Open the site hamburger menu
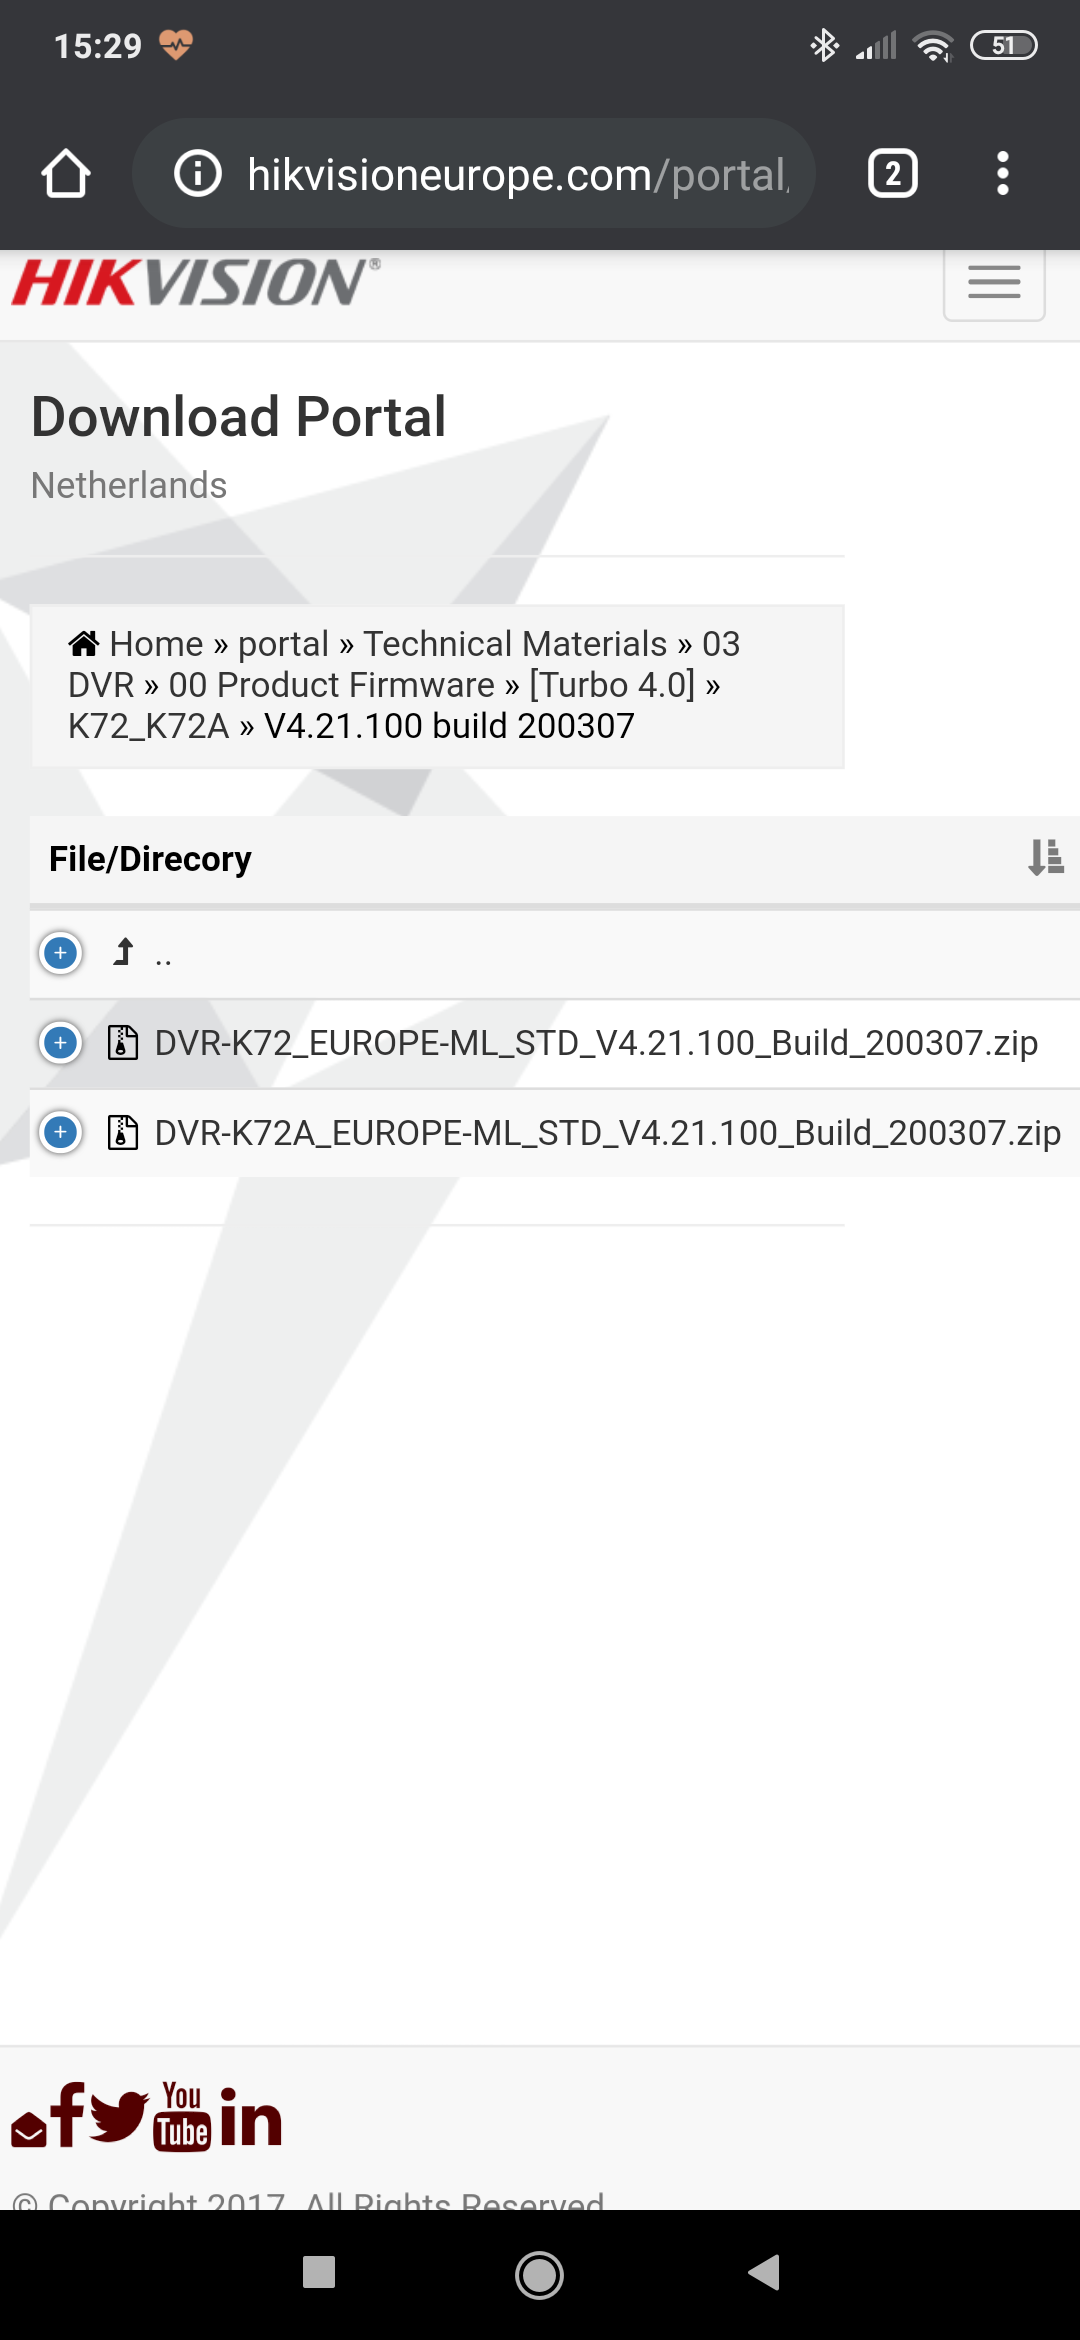Screen dimensions: 1080x2340 click(993, 284)
